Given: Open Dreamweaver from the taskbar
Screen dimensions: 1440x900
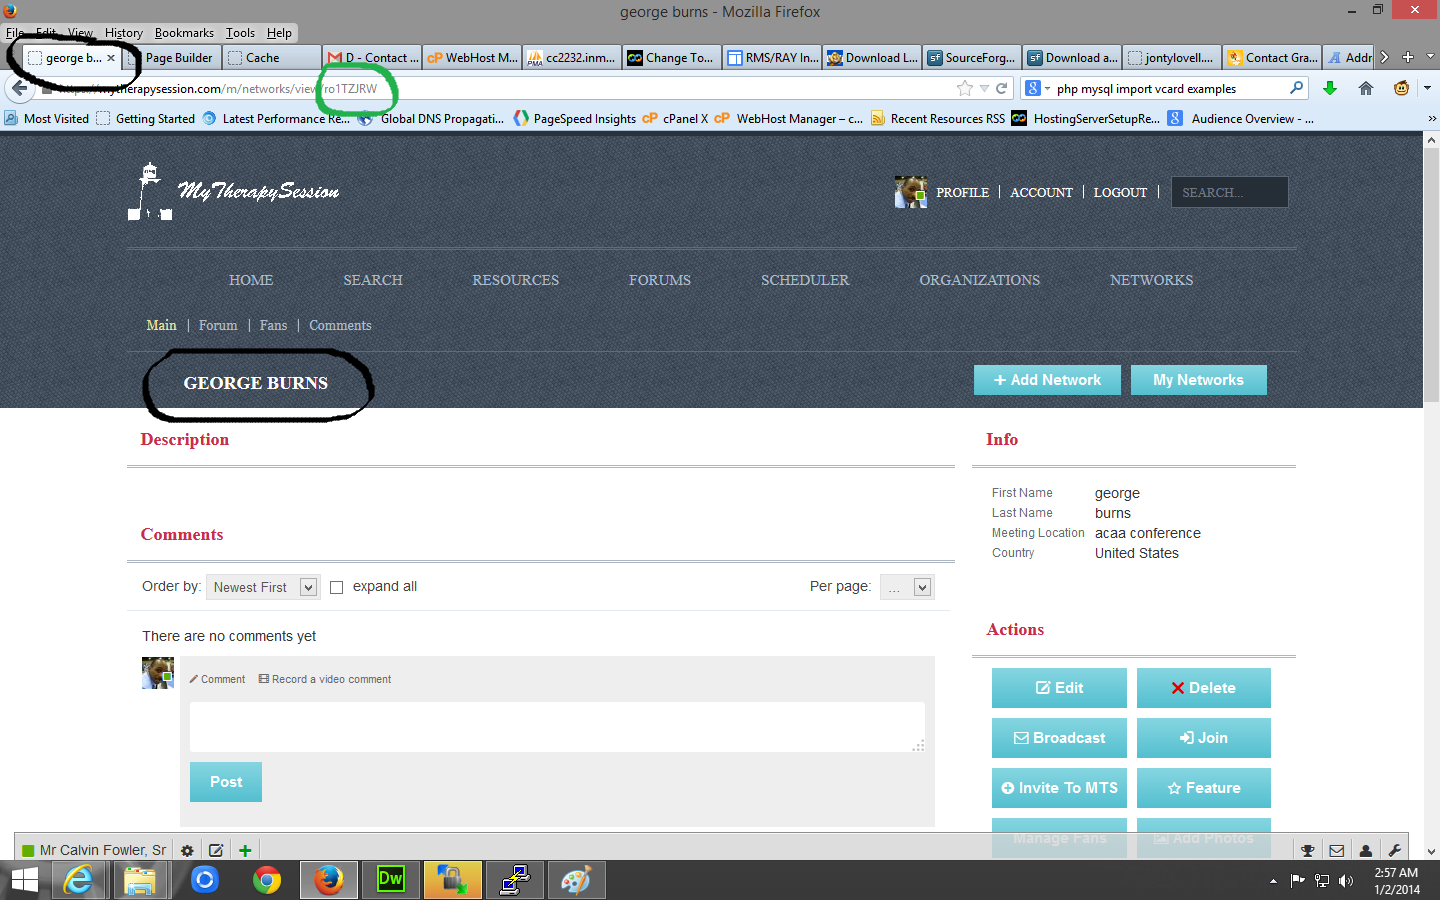Looking at the screenshot, I should click(x=390, y=880).
